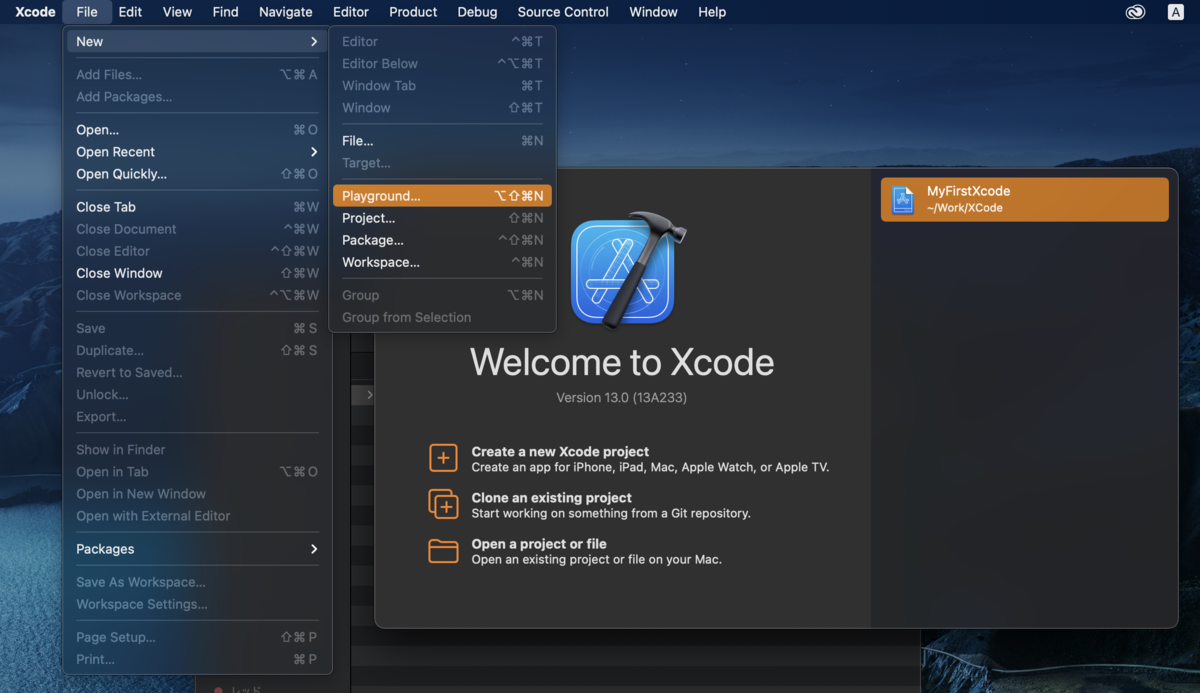Select Open Quickly… in the File menu
Image resolution: width=1200 pixels, height=693 pixels.
[x=197, y=174]
